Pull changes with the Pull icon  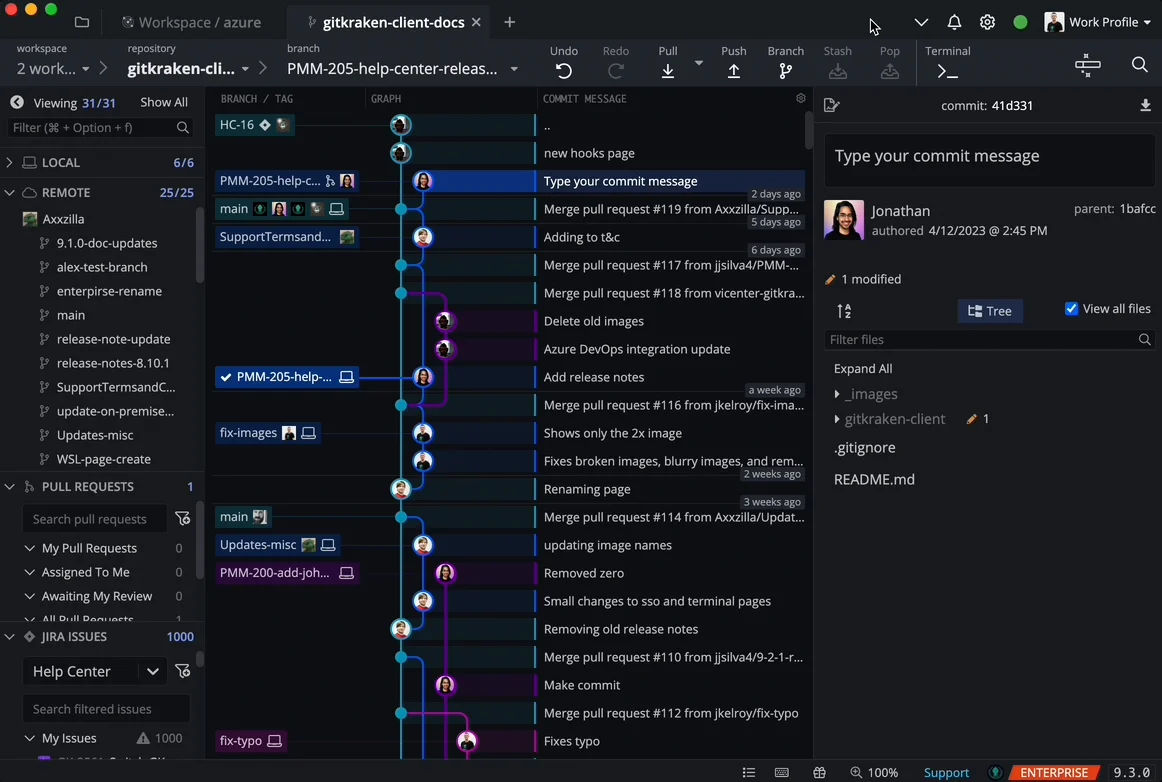668,71
